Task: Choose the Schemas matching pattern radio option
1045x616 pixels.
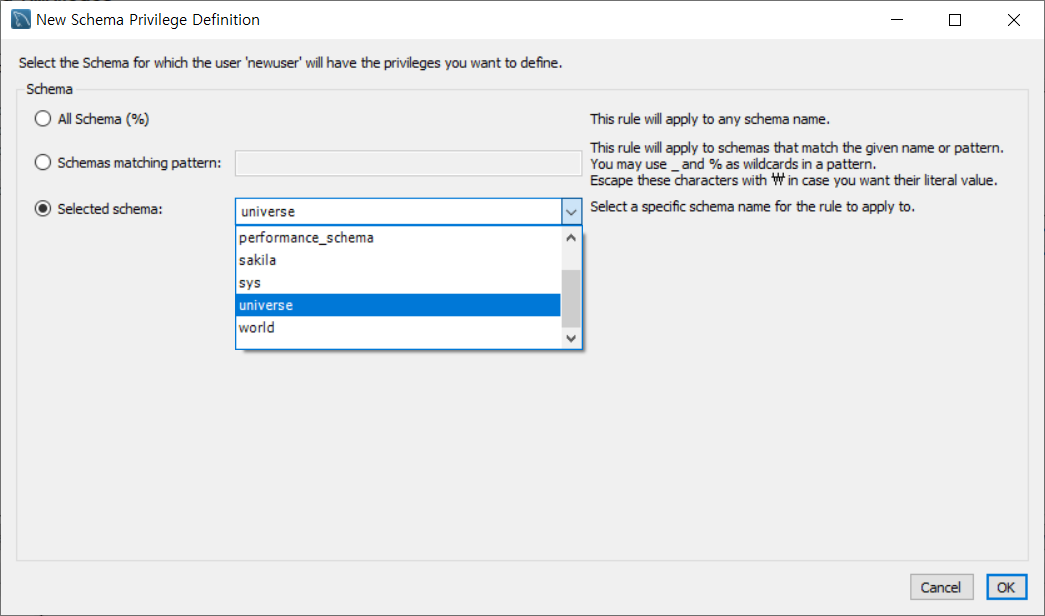Action: click(43, 162)
